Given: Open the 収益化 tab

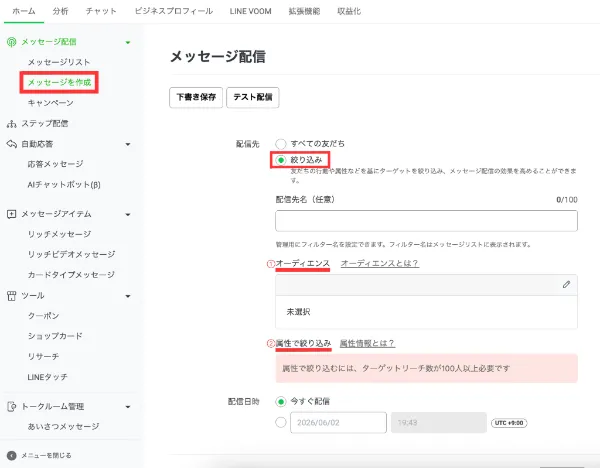Looking at the screenshot, I should (x=349, y=11).
